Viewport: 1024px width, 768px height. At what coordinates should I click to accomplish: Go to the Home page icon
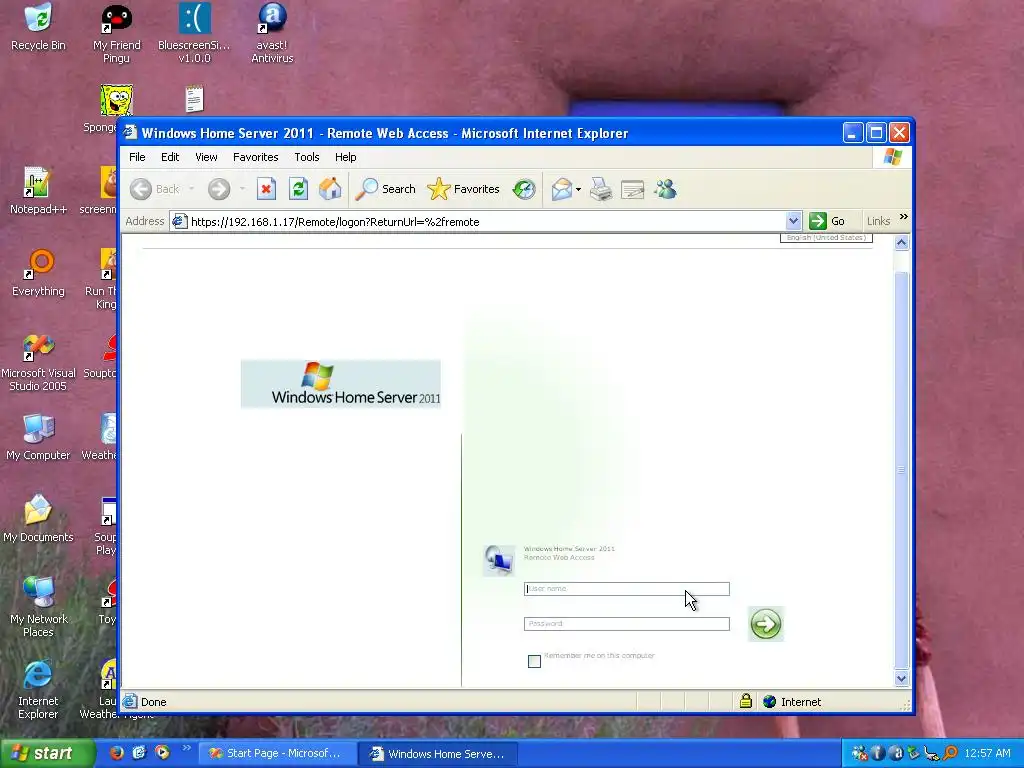click(x=330, y=189)
